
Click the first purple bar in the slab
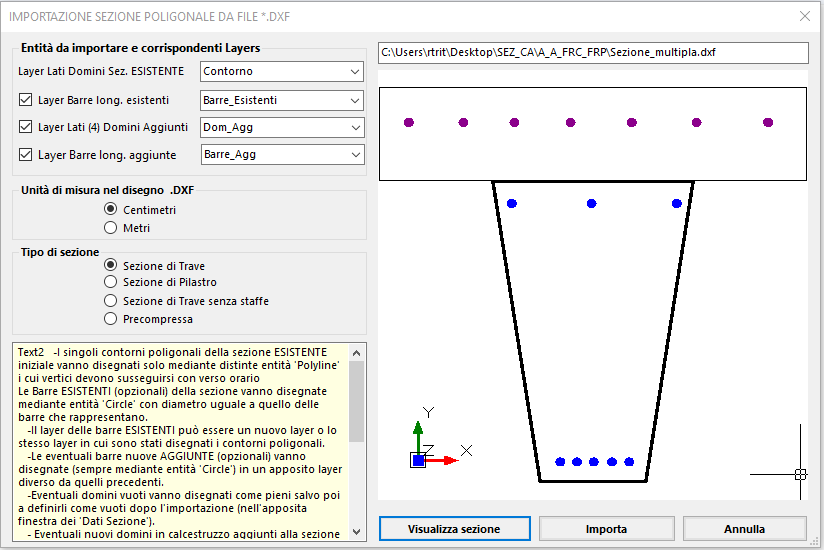[x=409, y=122]
